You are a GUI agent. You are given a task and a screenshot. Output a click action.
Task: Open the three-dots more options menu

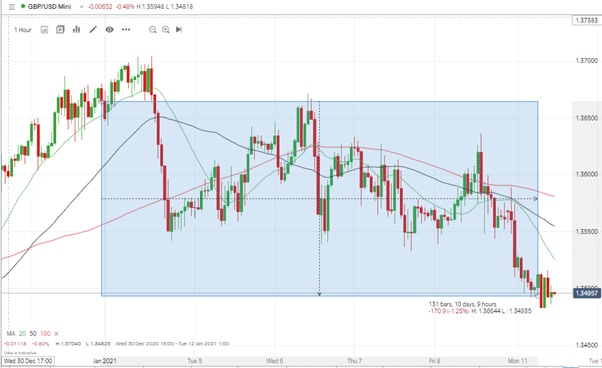click(x=126, y=29)
